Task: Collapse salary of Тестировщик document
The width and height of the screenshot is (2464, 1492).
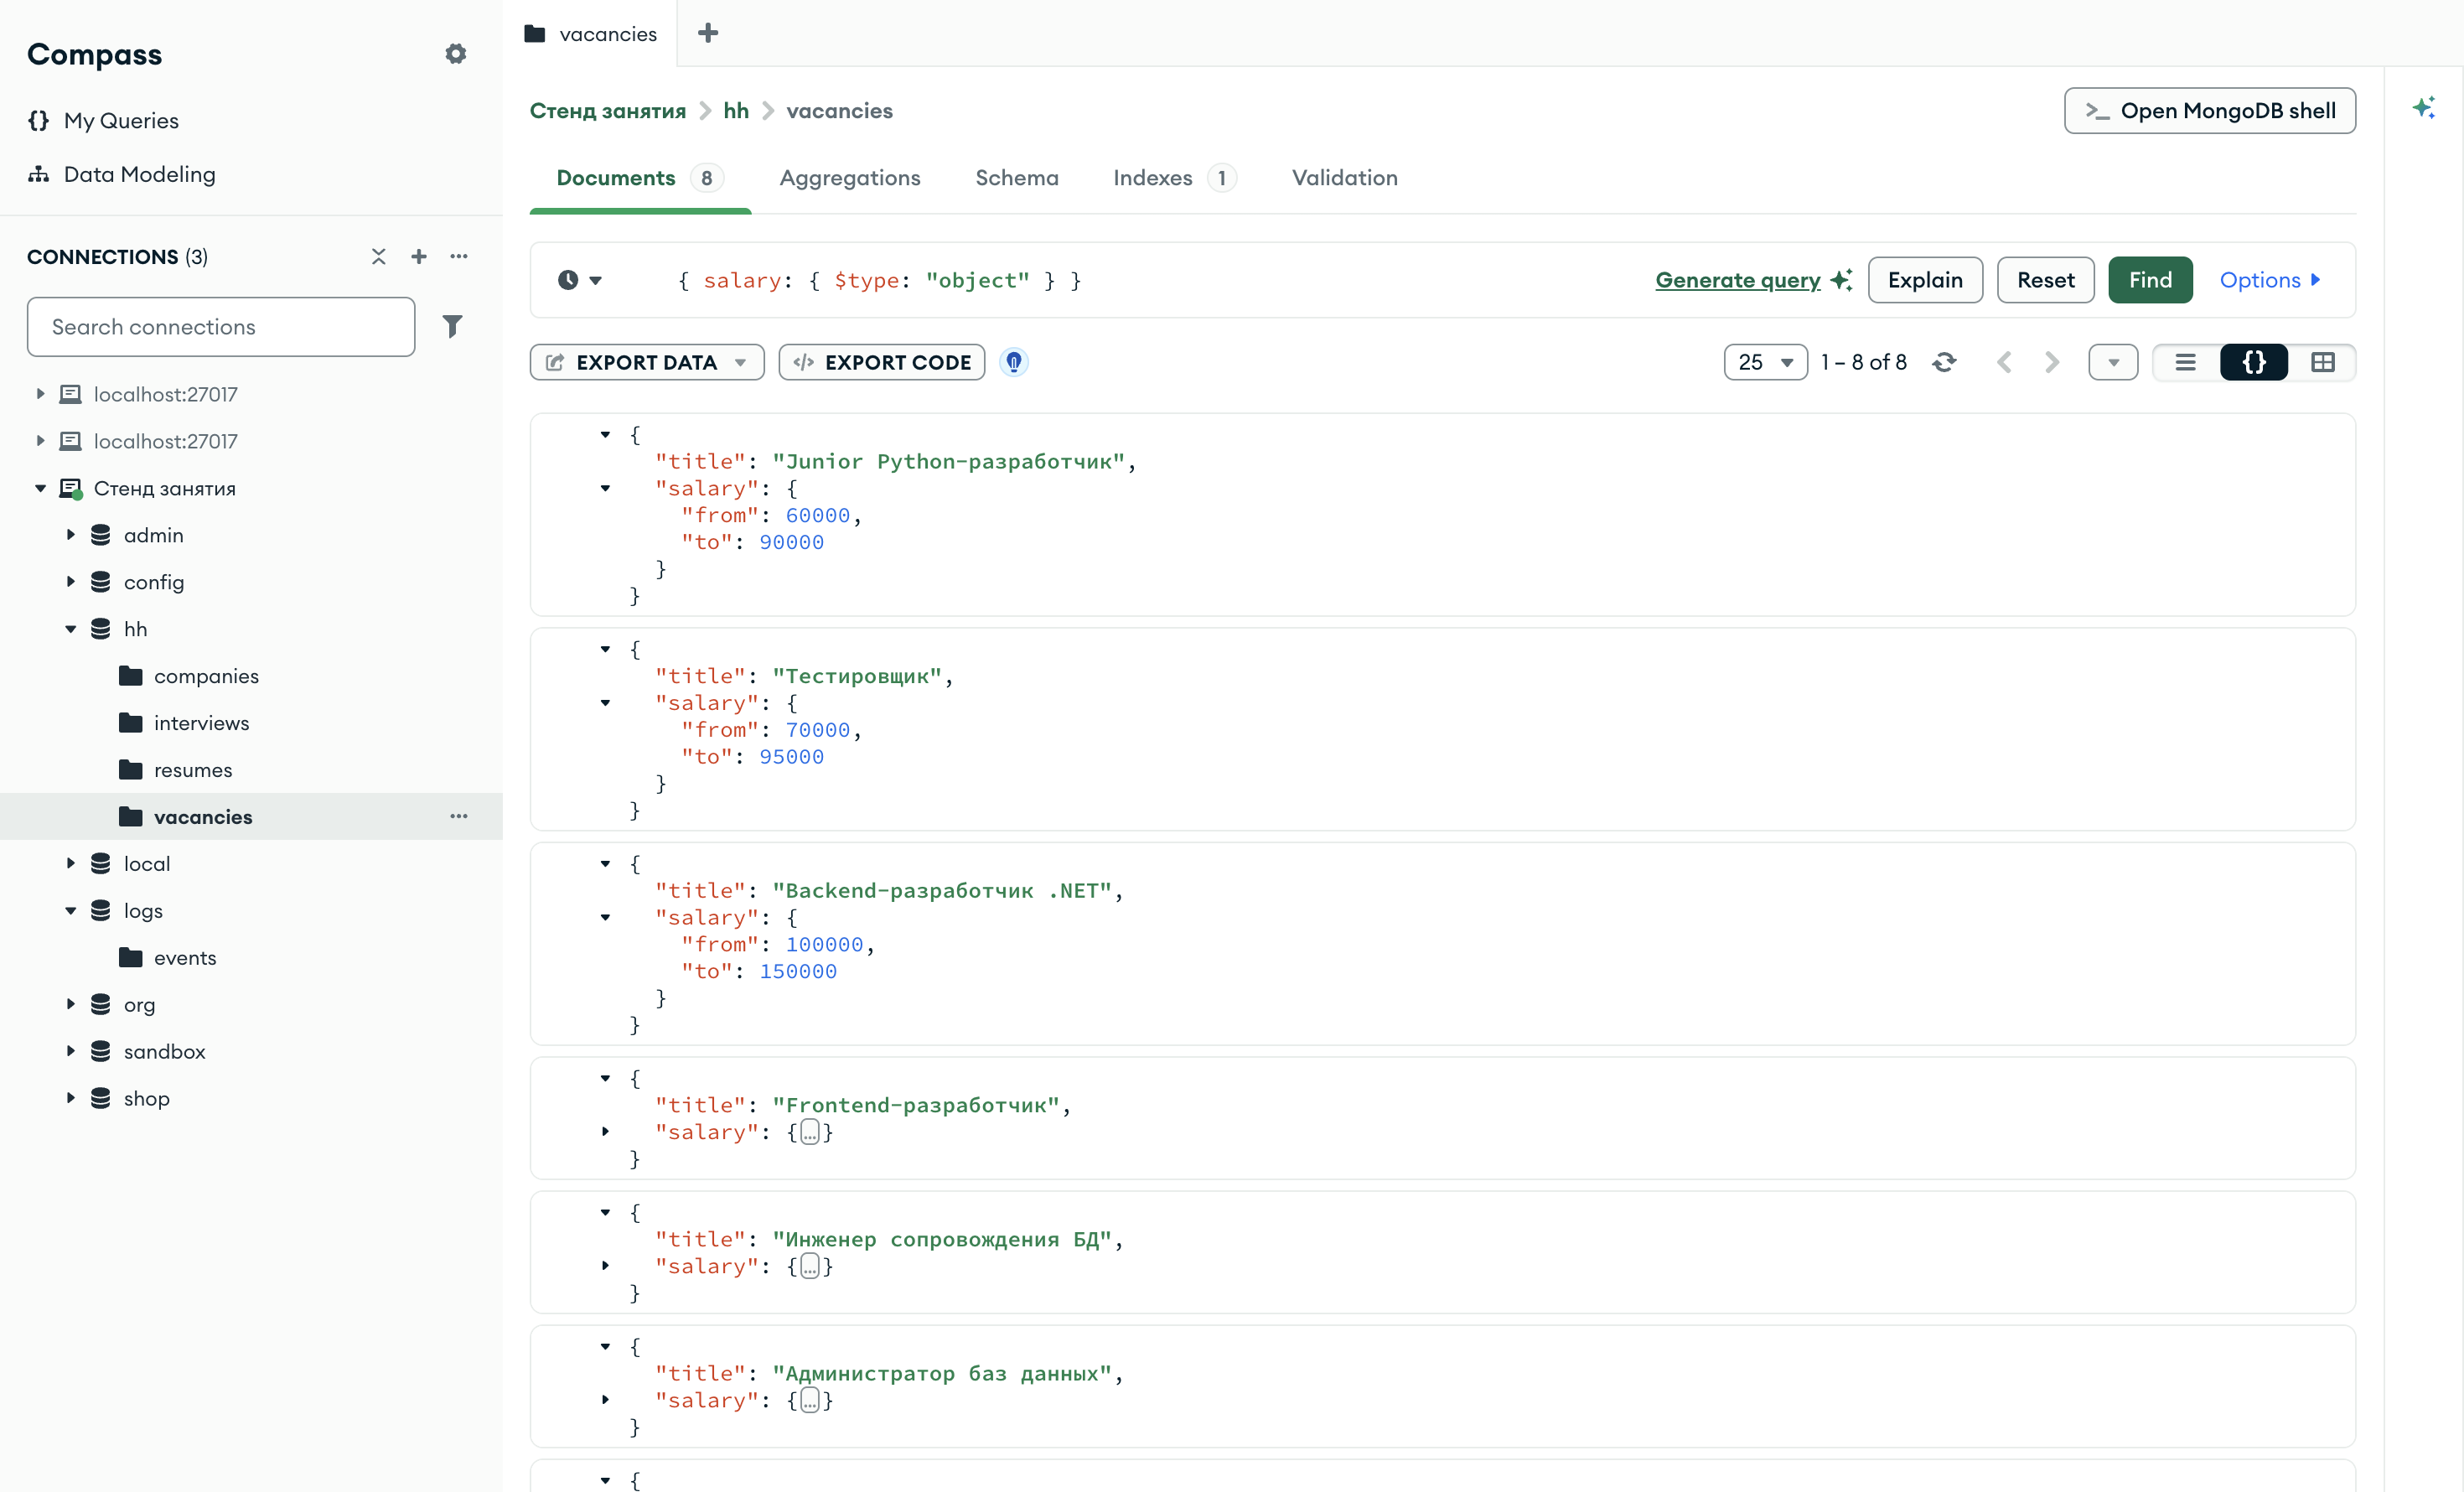Action: coord(605,703)
